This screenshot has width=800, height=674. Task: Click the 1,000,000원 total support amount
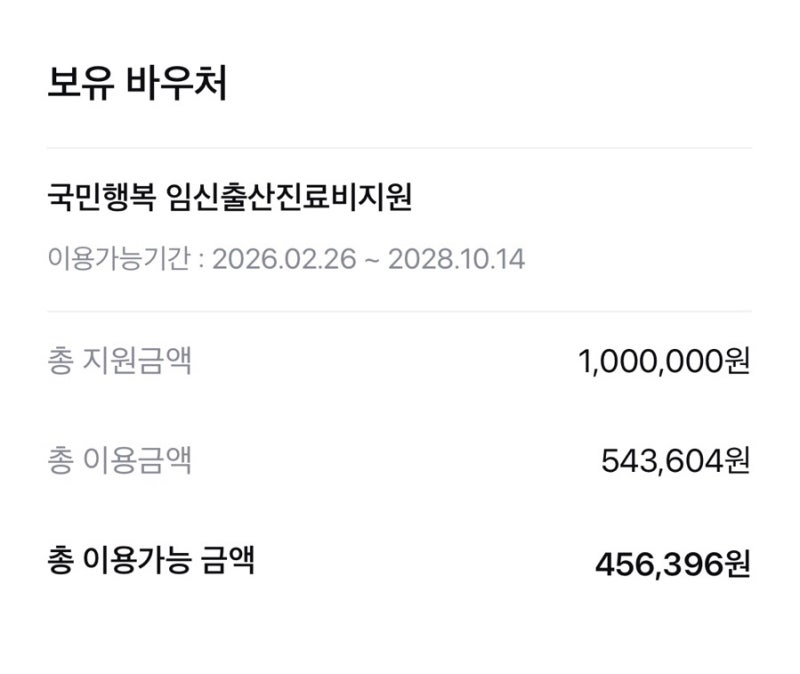[664, 361]
